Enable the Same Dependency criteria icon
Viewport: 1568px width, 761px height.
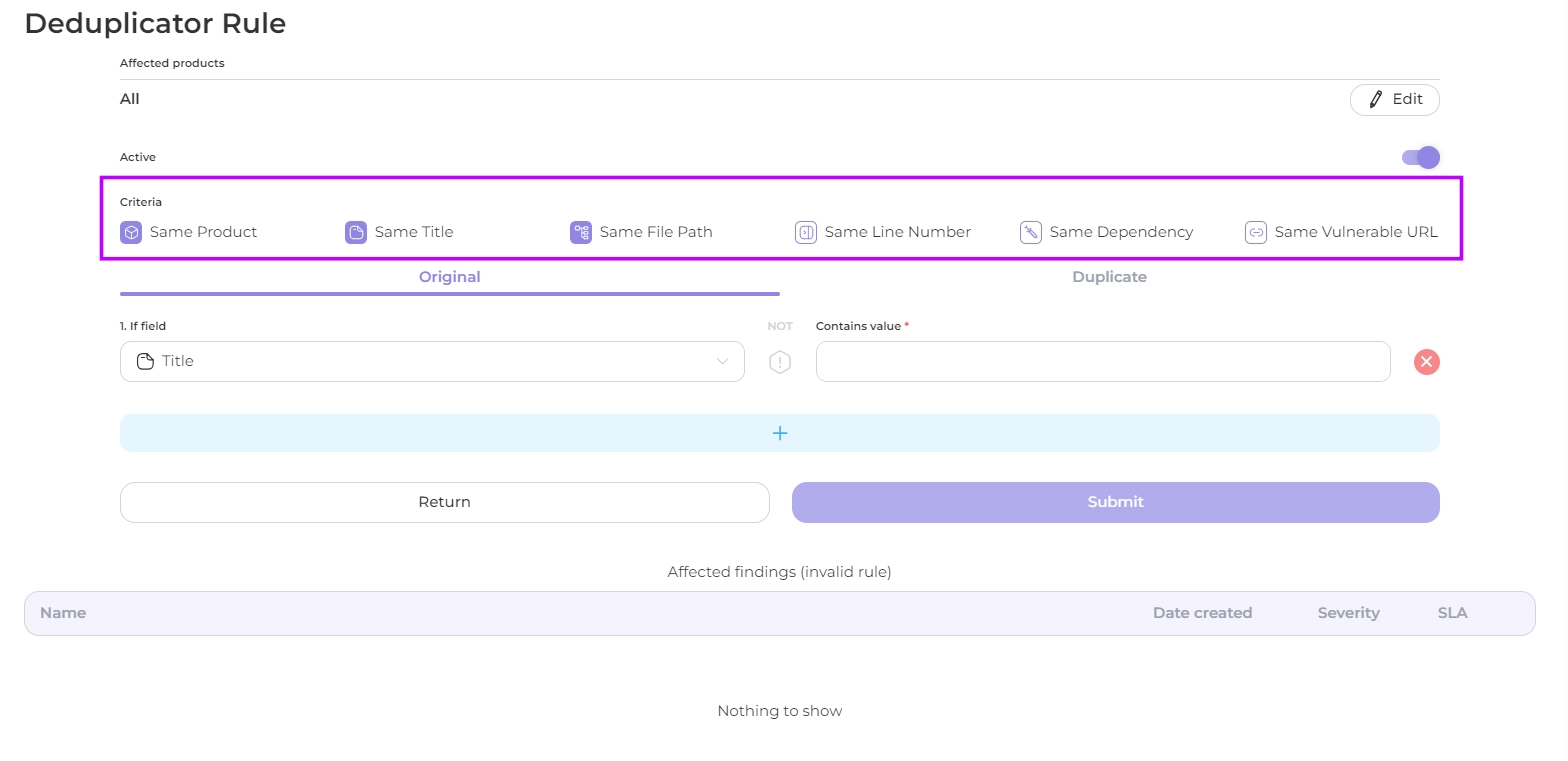click(1031, 232)
